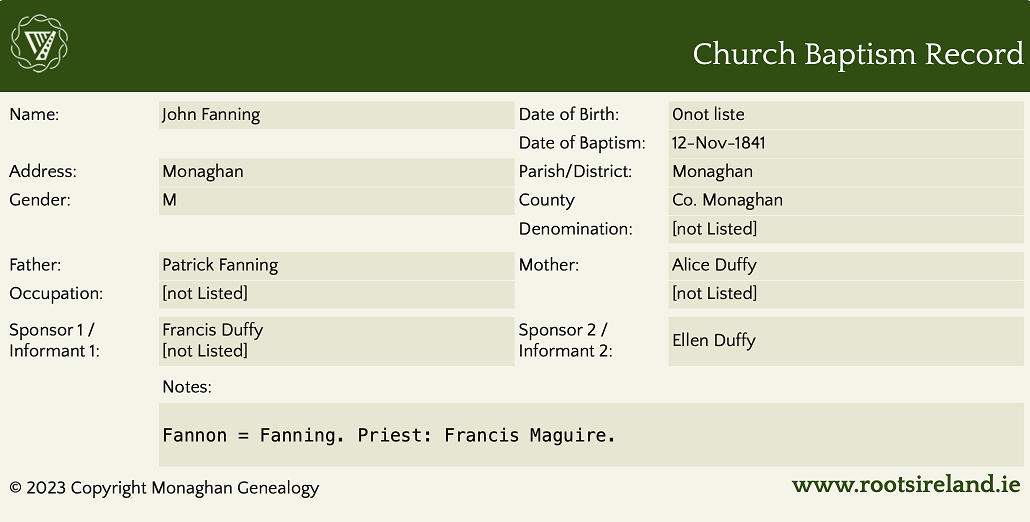
Task: Open the www.rootsireland.ie link
Action: (x=906, y=485)
